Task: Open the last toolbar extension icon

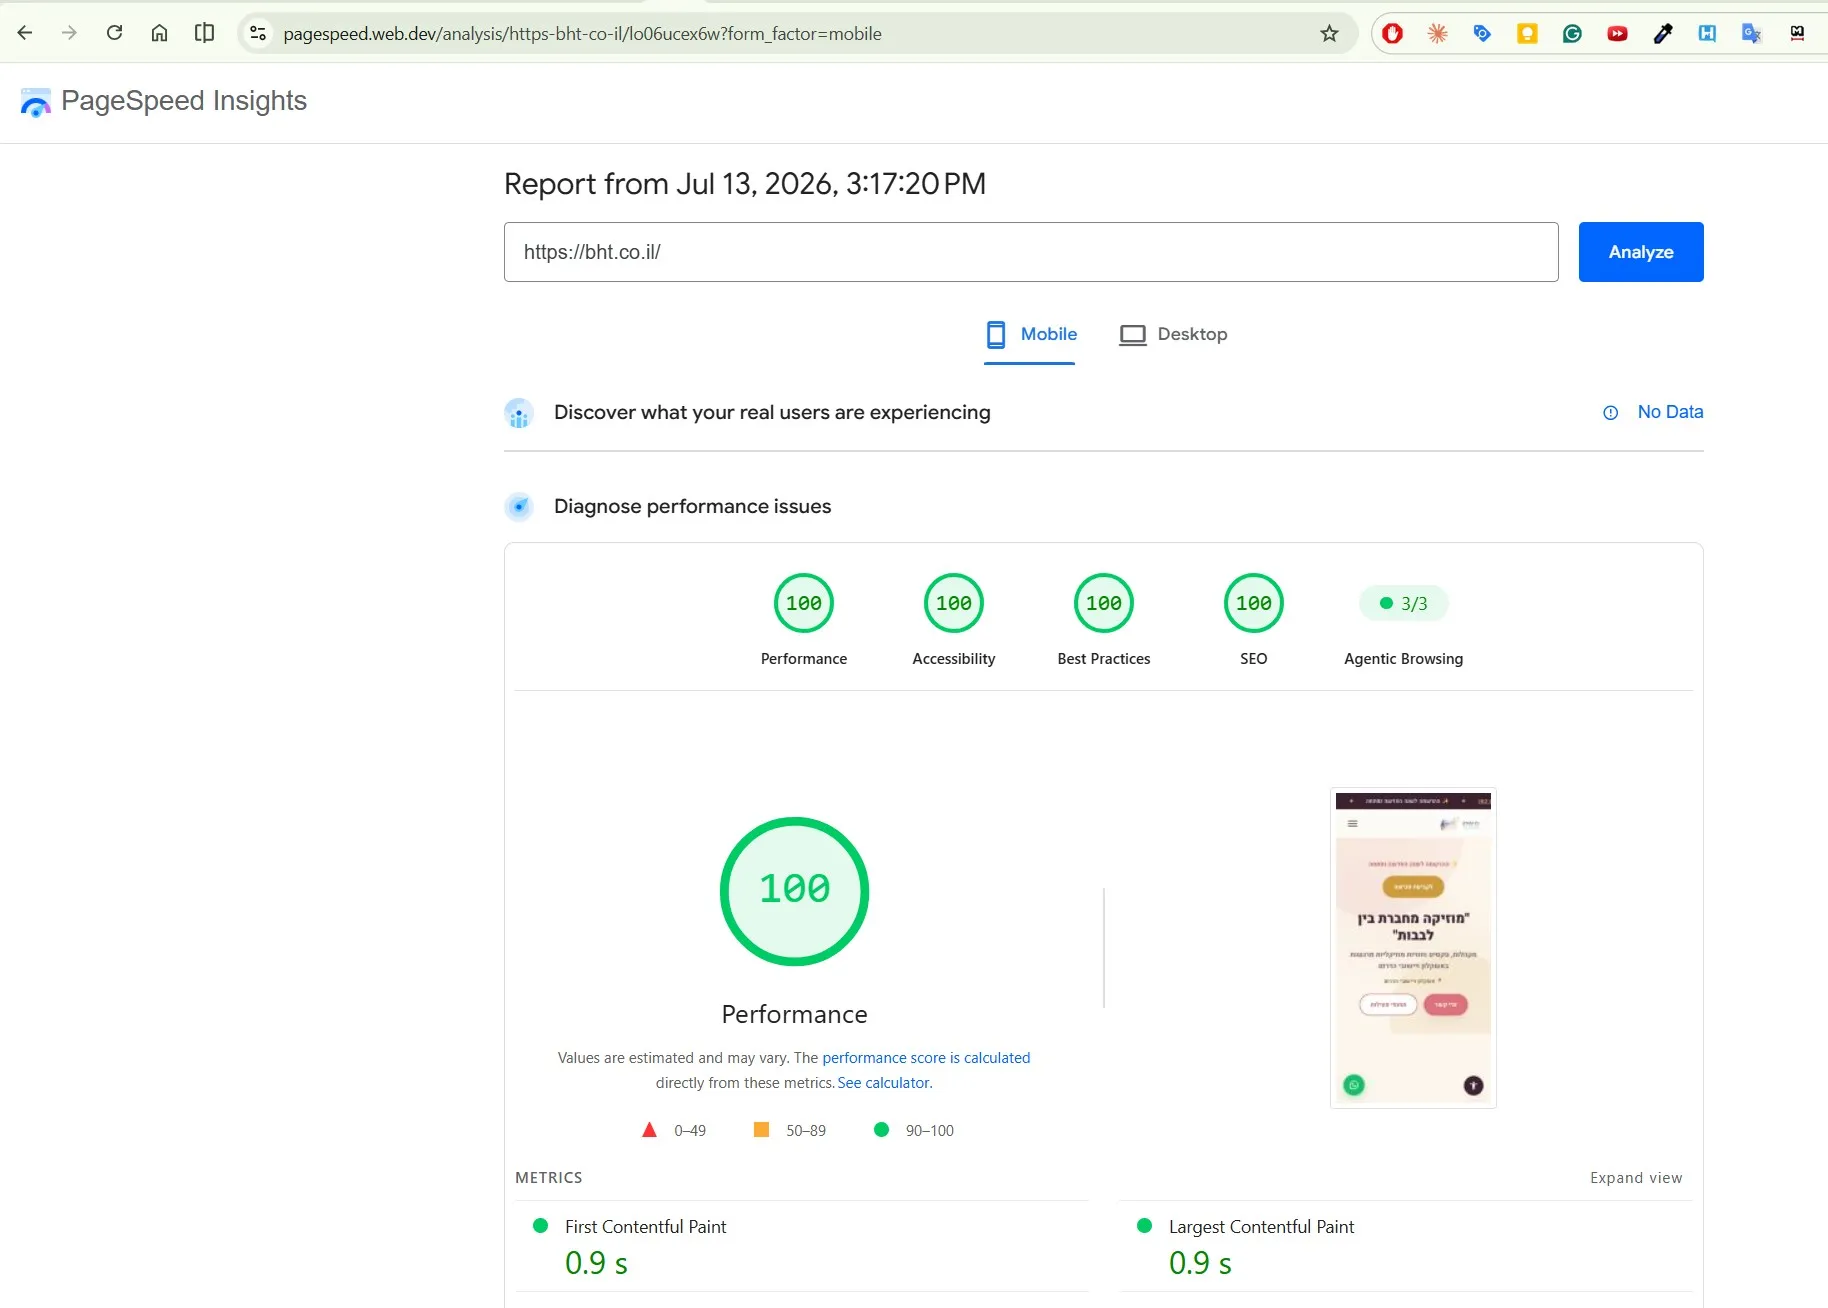Action: click(x=1797, y=33)
